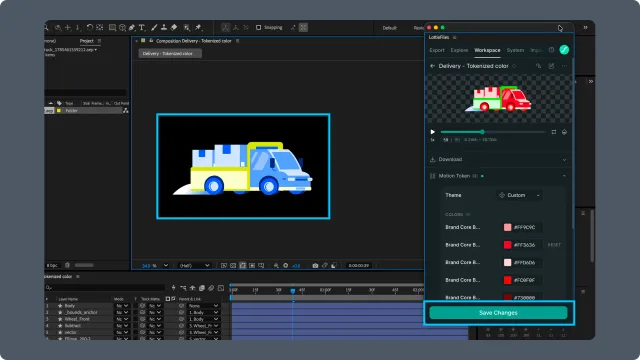Toggle the shy layers switch in timeline
This screenshot has width=640, height=360.
tap(192, 288)
